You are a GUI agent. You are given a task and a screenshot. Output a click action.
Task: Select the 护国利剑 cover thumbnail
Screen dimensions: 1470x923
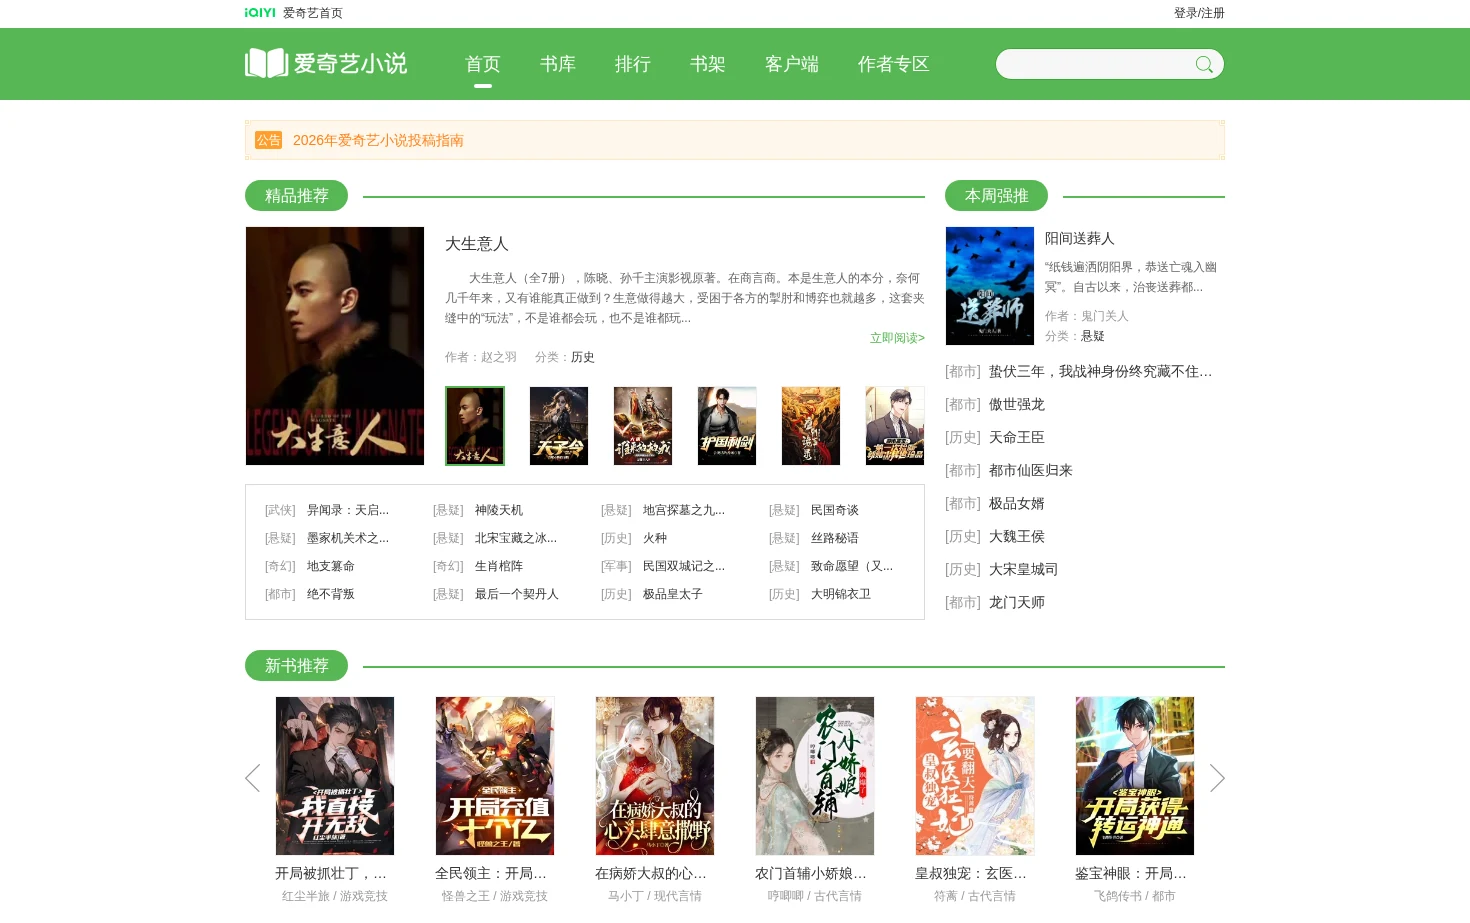[x=727, y=426]
